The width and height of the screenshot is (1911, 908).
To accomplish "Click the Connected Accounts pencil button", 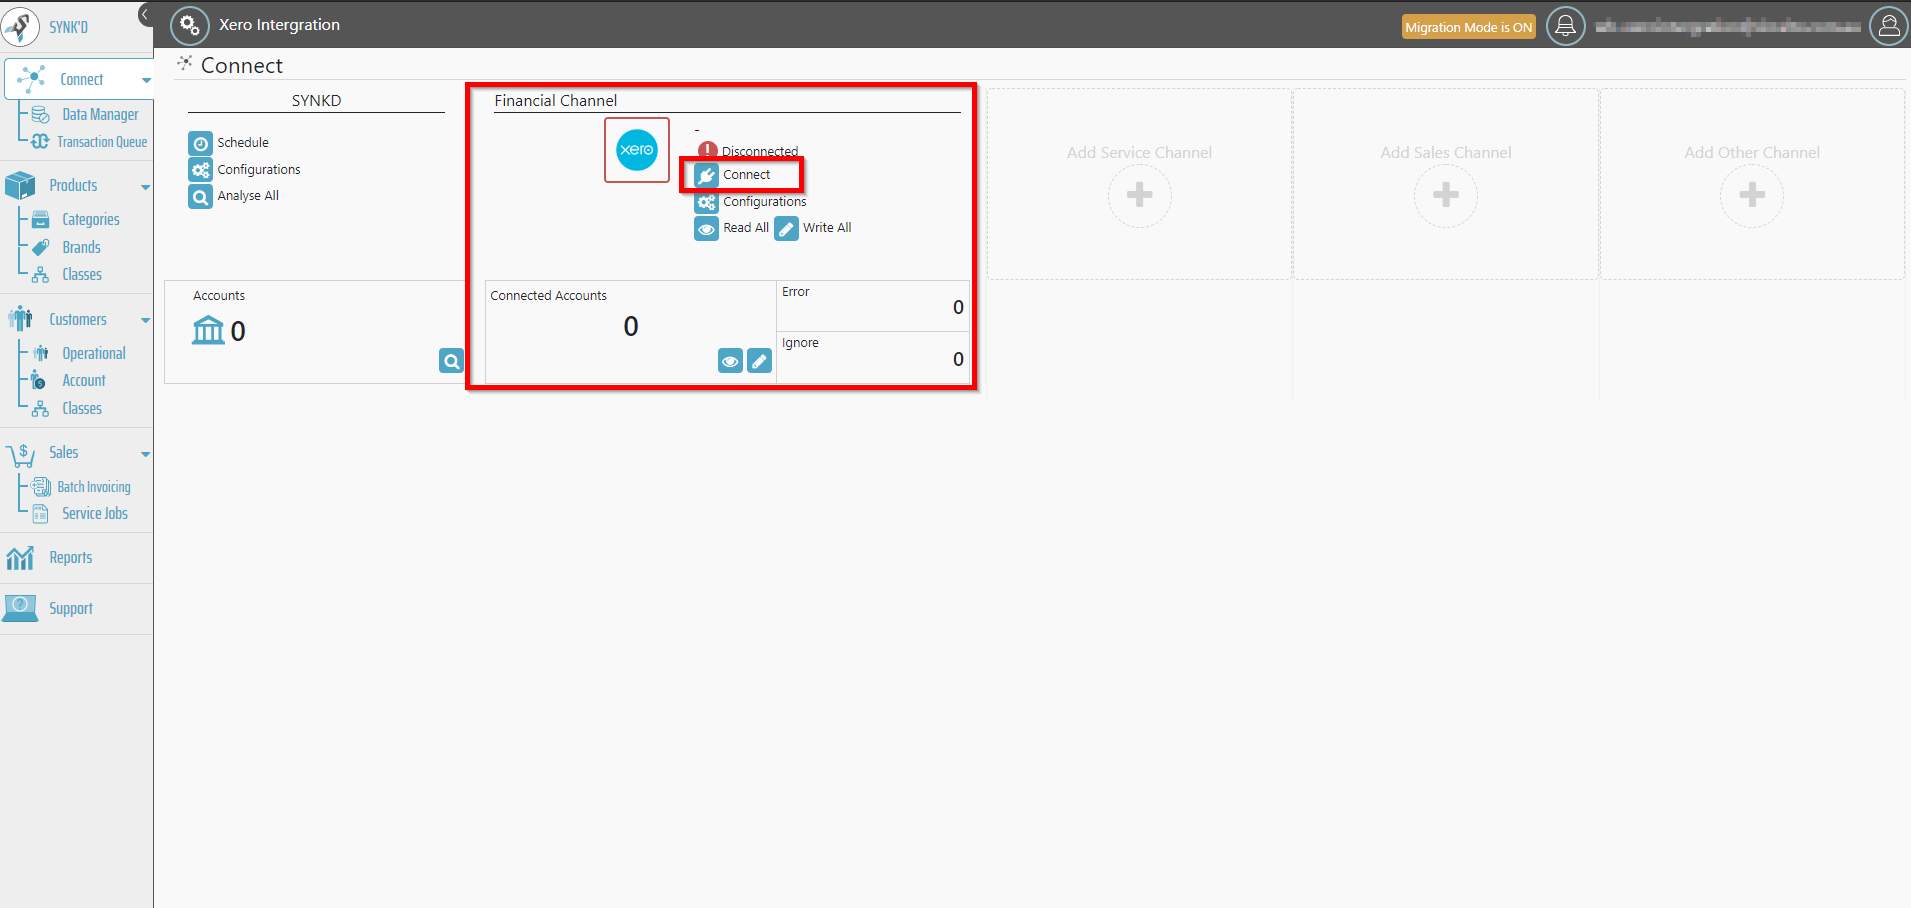I will tap(760, 361).
